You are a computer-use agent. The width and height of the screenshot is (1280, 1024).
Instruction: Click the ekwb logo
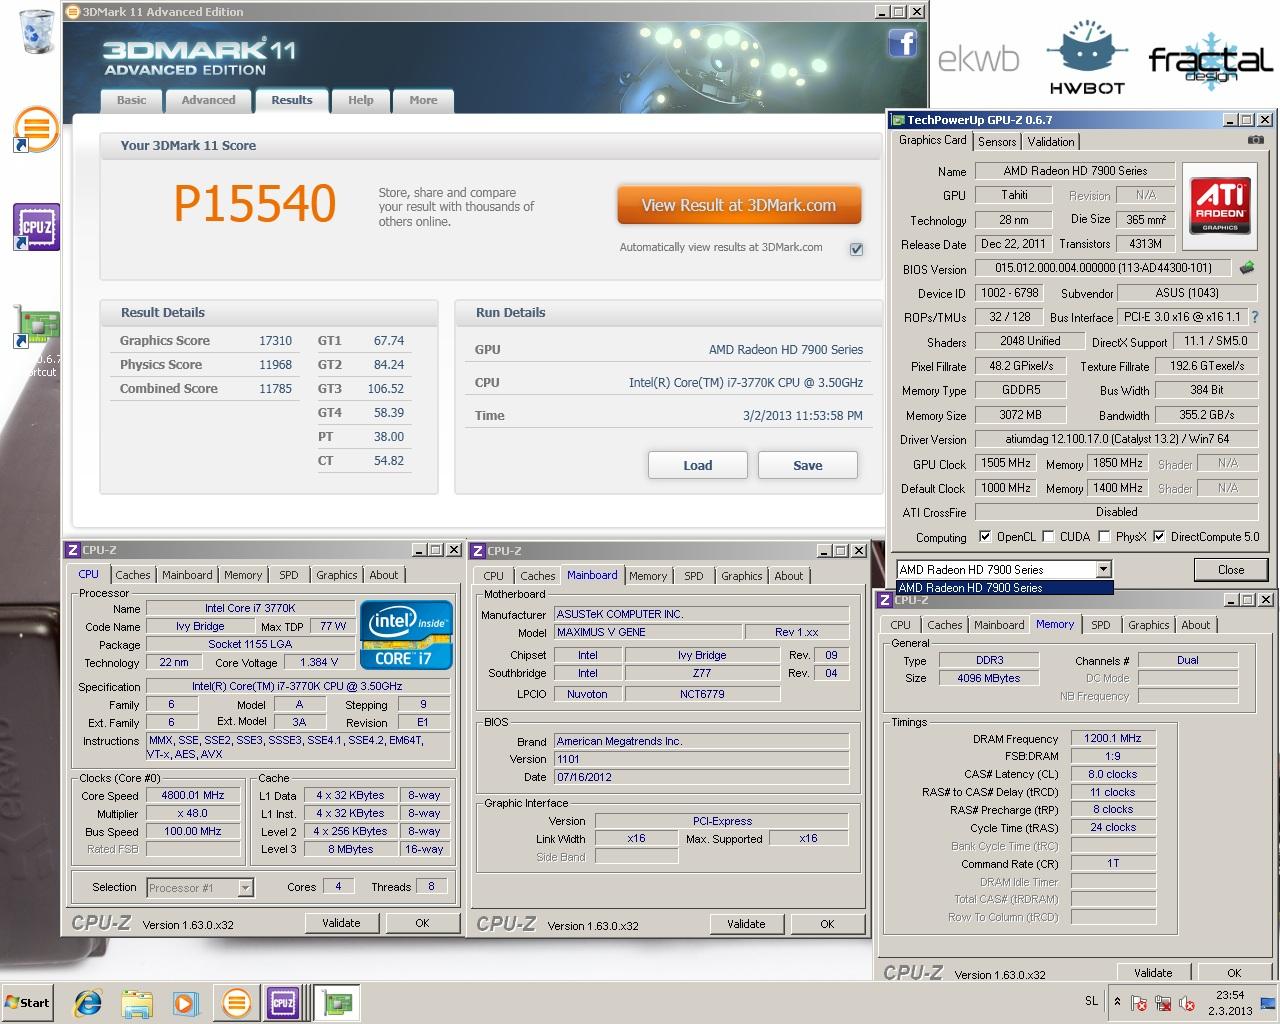[x=978, y=59]
